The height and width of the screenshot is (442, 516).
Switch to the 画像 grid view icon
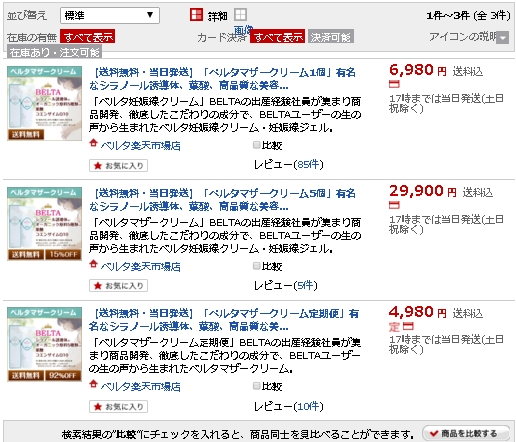pos(240,15)
